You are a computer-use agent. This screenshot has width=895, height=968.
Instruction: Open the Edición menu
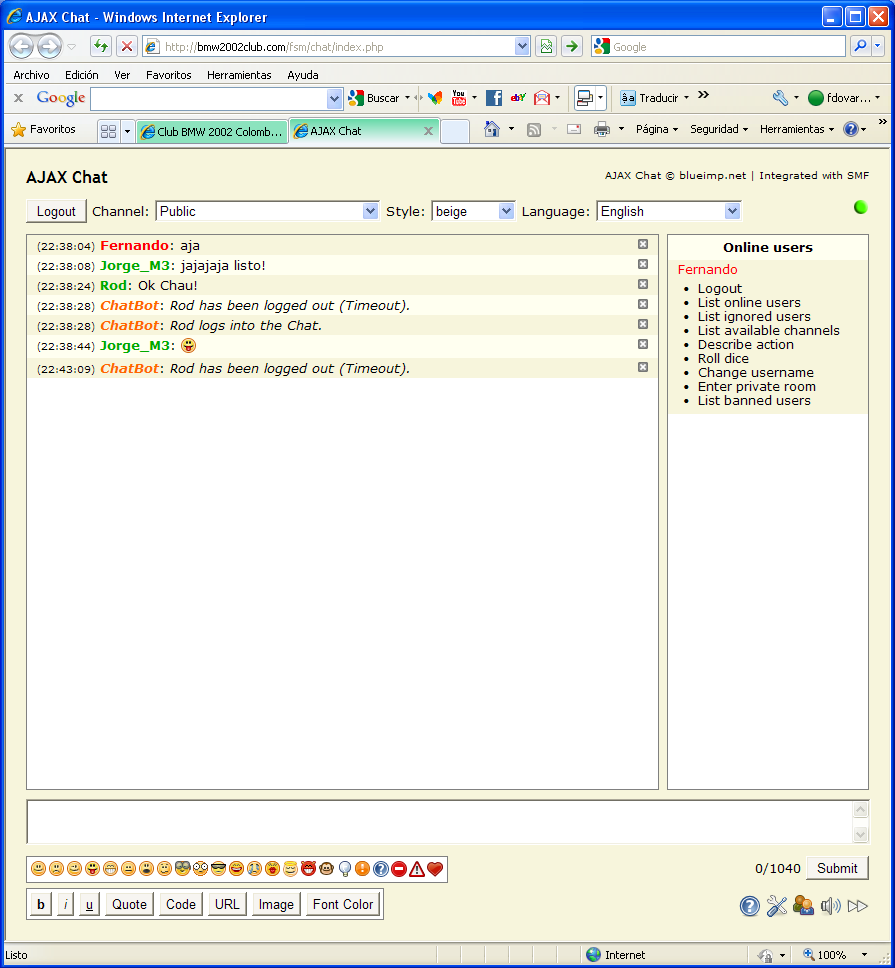coord(81,75)
